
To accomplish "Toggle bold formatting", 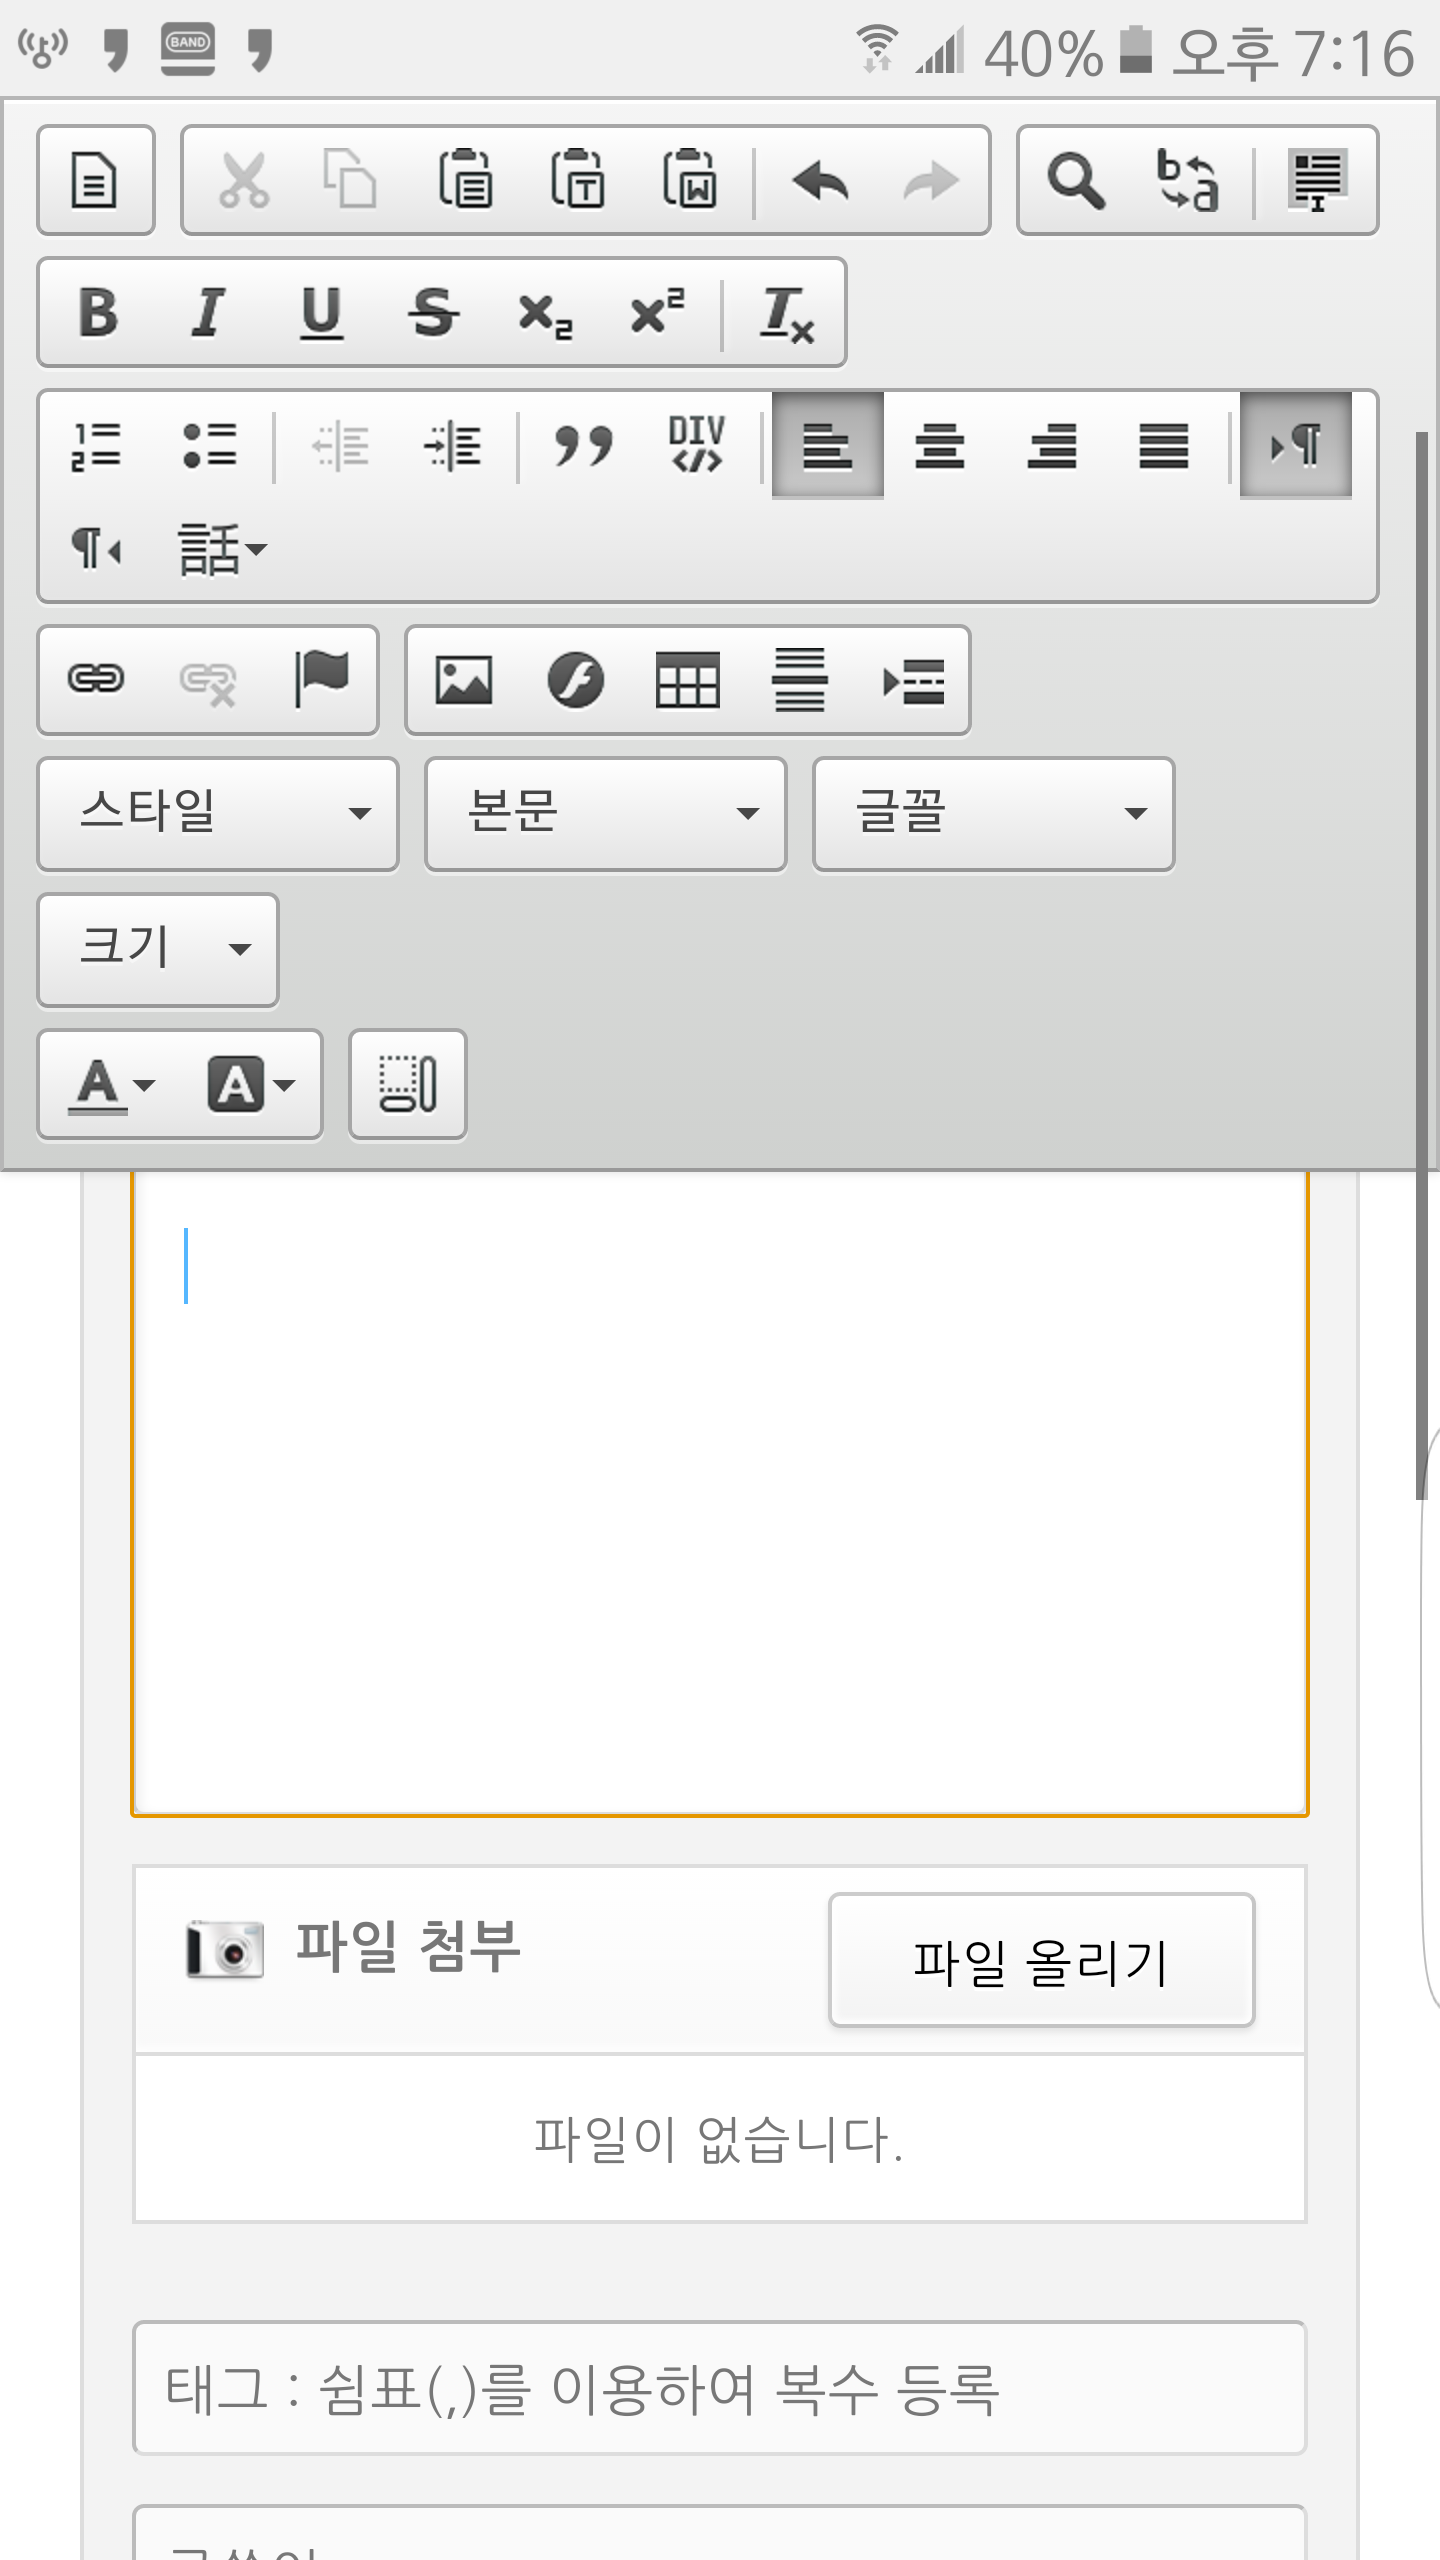I will (98, 313).
